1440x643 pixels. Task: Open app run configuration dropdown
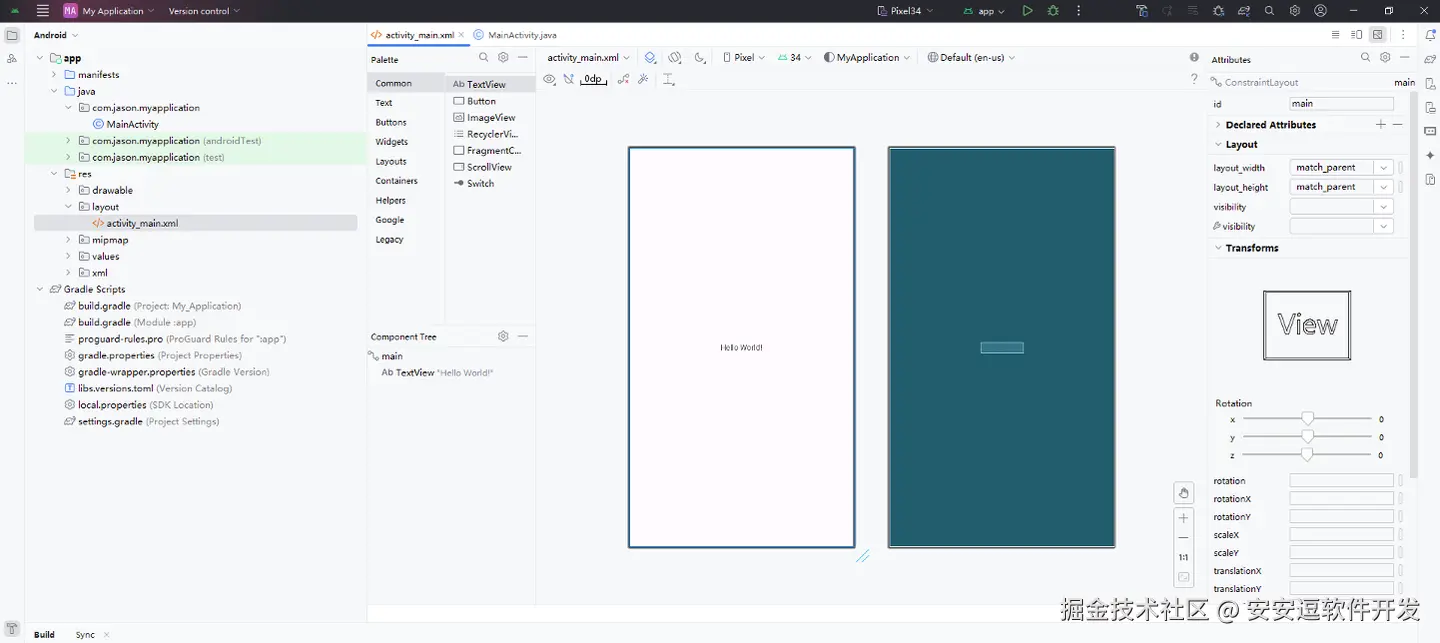pos(984,11)
